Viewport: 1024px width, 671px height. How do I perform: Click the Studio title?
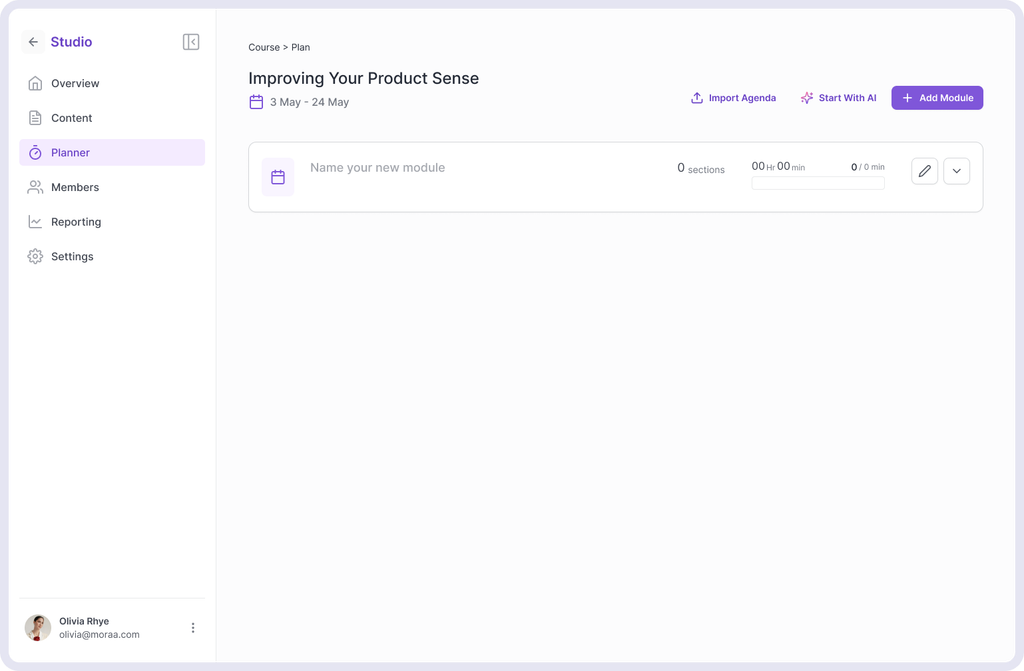[x=71, y=42]
